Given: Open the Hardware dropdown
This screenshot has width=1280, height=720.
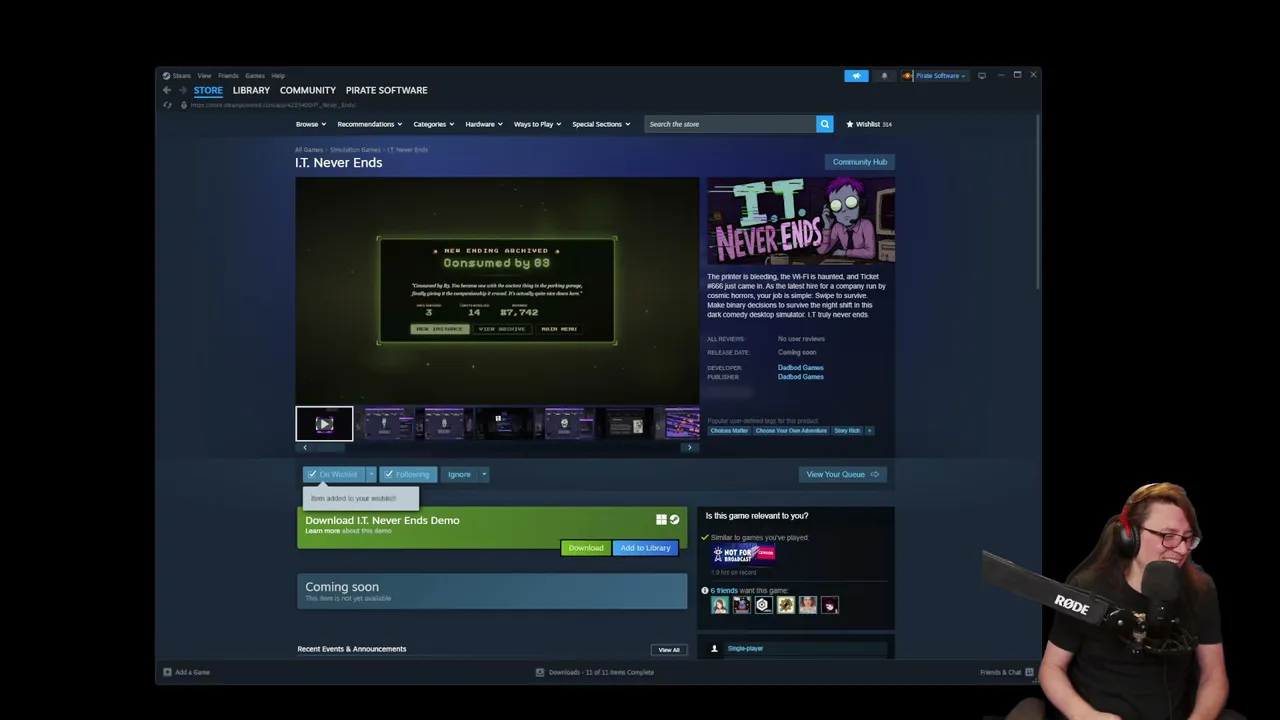Looking at the screenshot, I should (x=485, y=124).
